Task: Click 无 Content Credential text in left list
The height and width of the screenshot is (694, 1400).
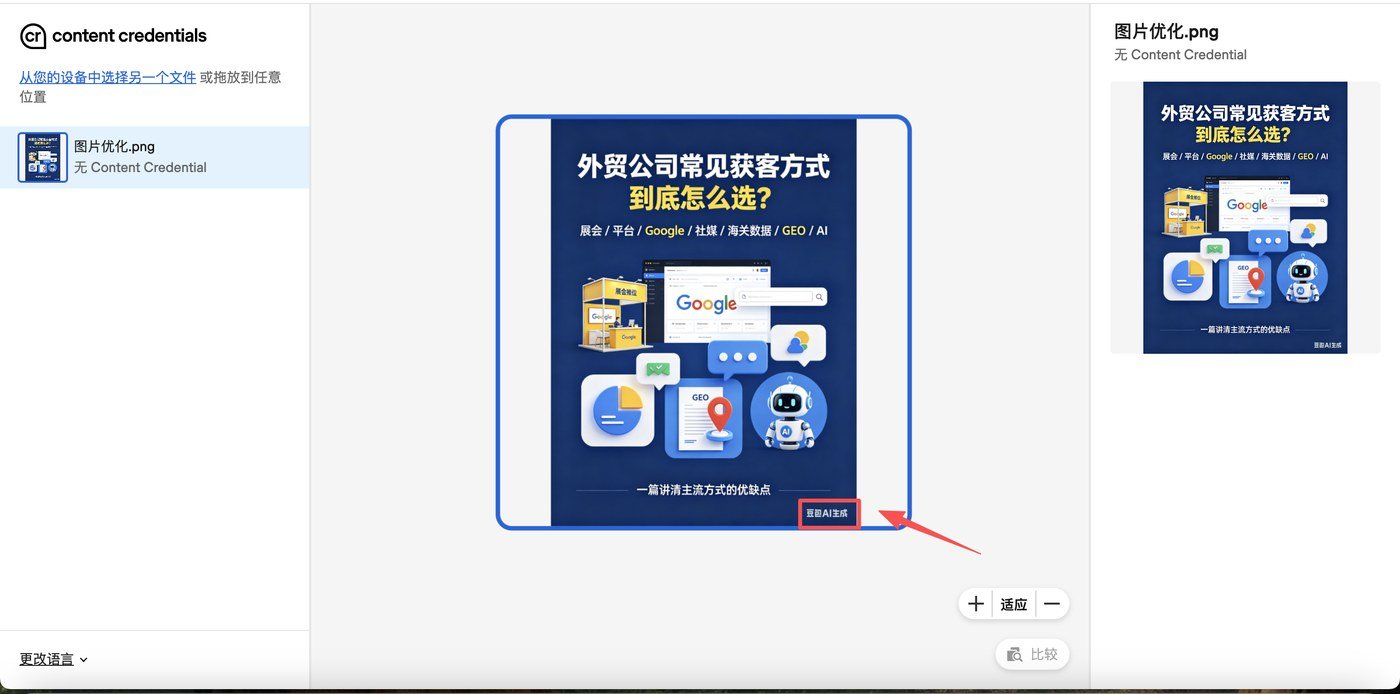Action: tap(140, 167)
